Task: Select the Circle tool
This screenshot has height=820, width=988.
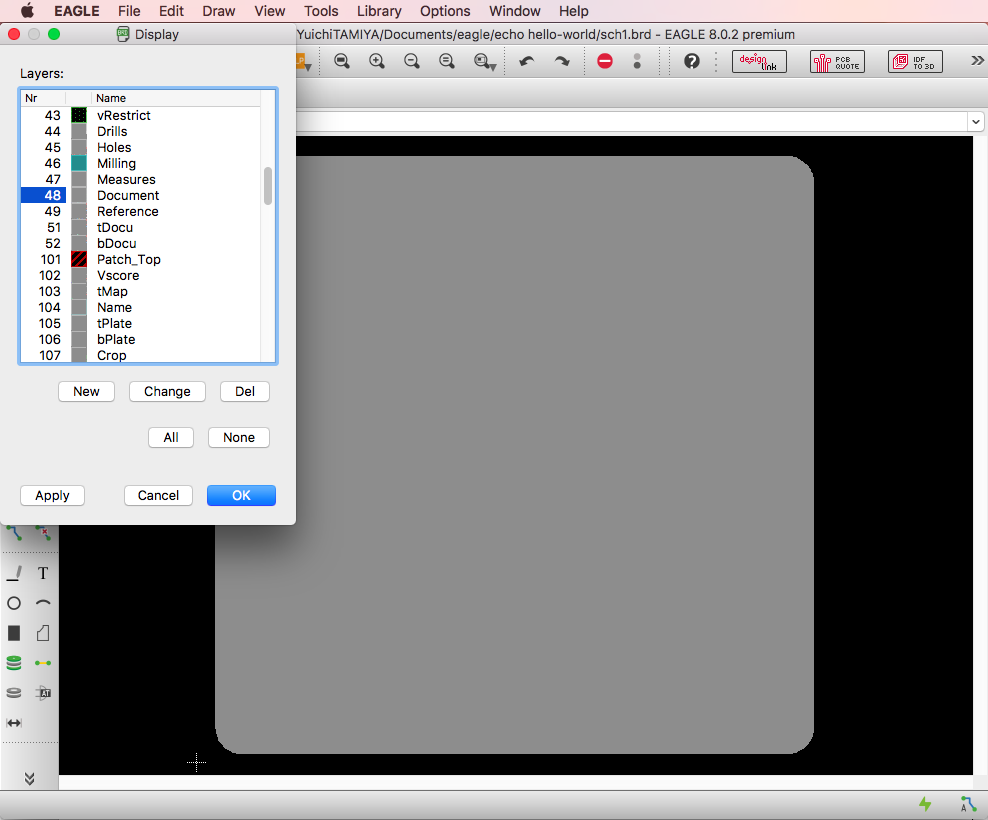Action: pyautogui.click(x=14, y=603)
